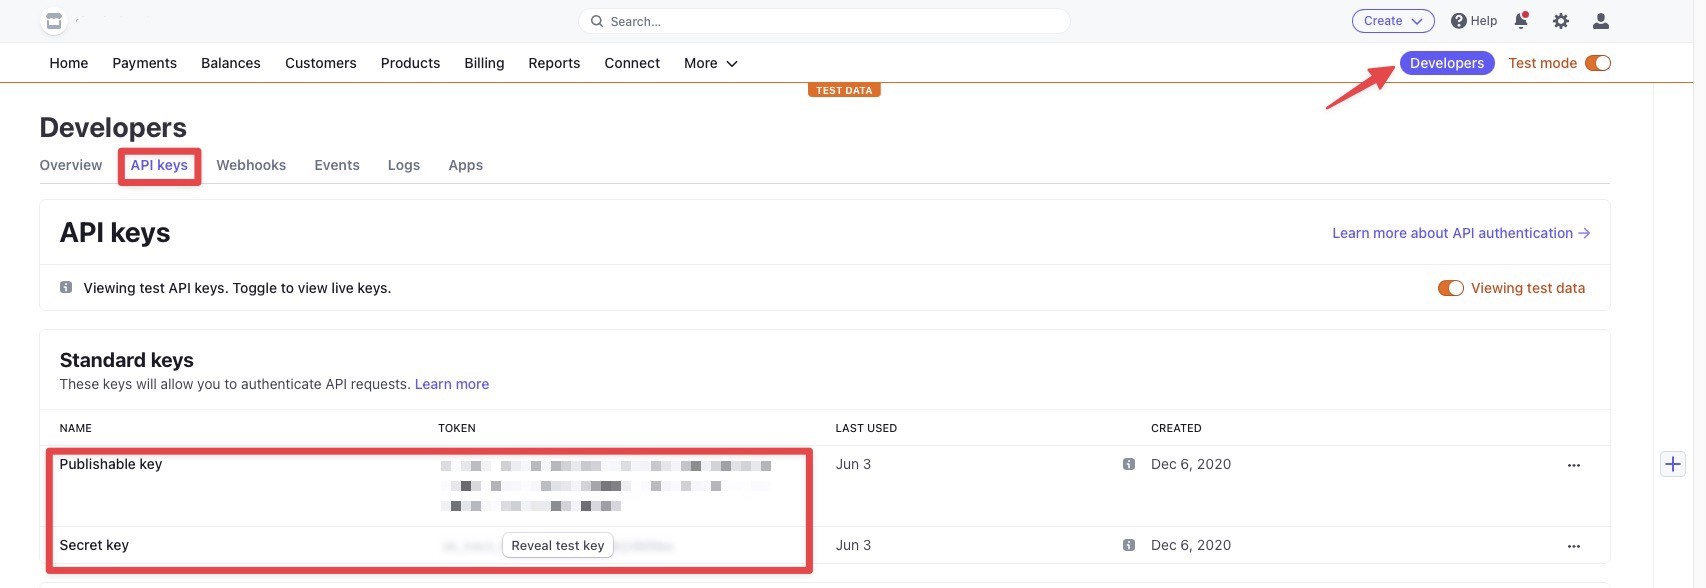1706x588 pixels.
Task: Open the settings gear
Action: click(x=1561, y=21)
